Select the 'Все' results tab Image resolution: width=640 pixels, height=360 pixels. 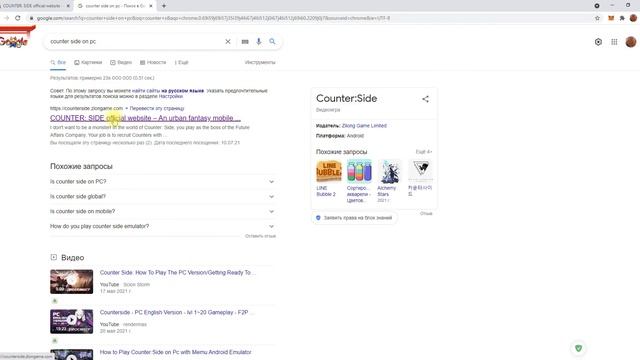[58, 62]
